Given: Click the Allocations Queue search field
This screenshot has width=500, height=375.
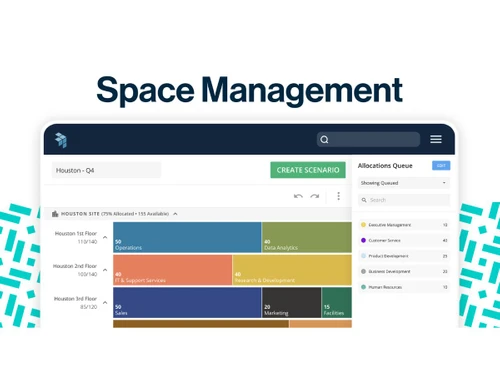Looking at the screenshot, I should 404,200.
